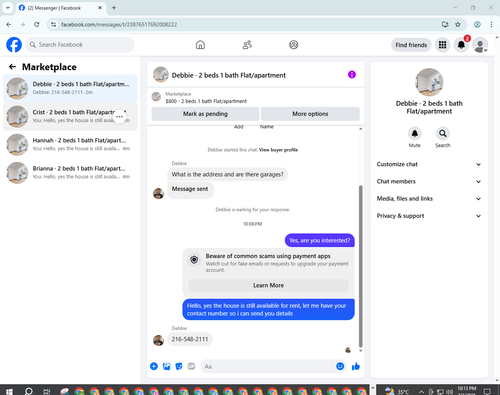Screen dimensions: 500x395
Task: Click 'What is the address and are there garages?' message
Action: 227,174
